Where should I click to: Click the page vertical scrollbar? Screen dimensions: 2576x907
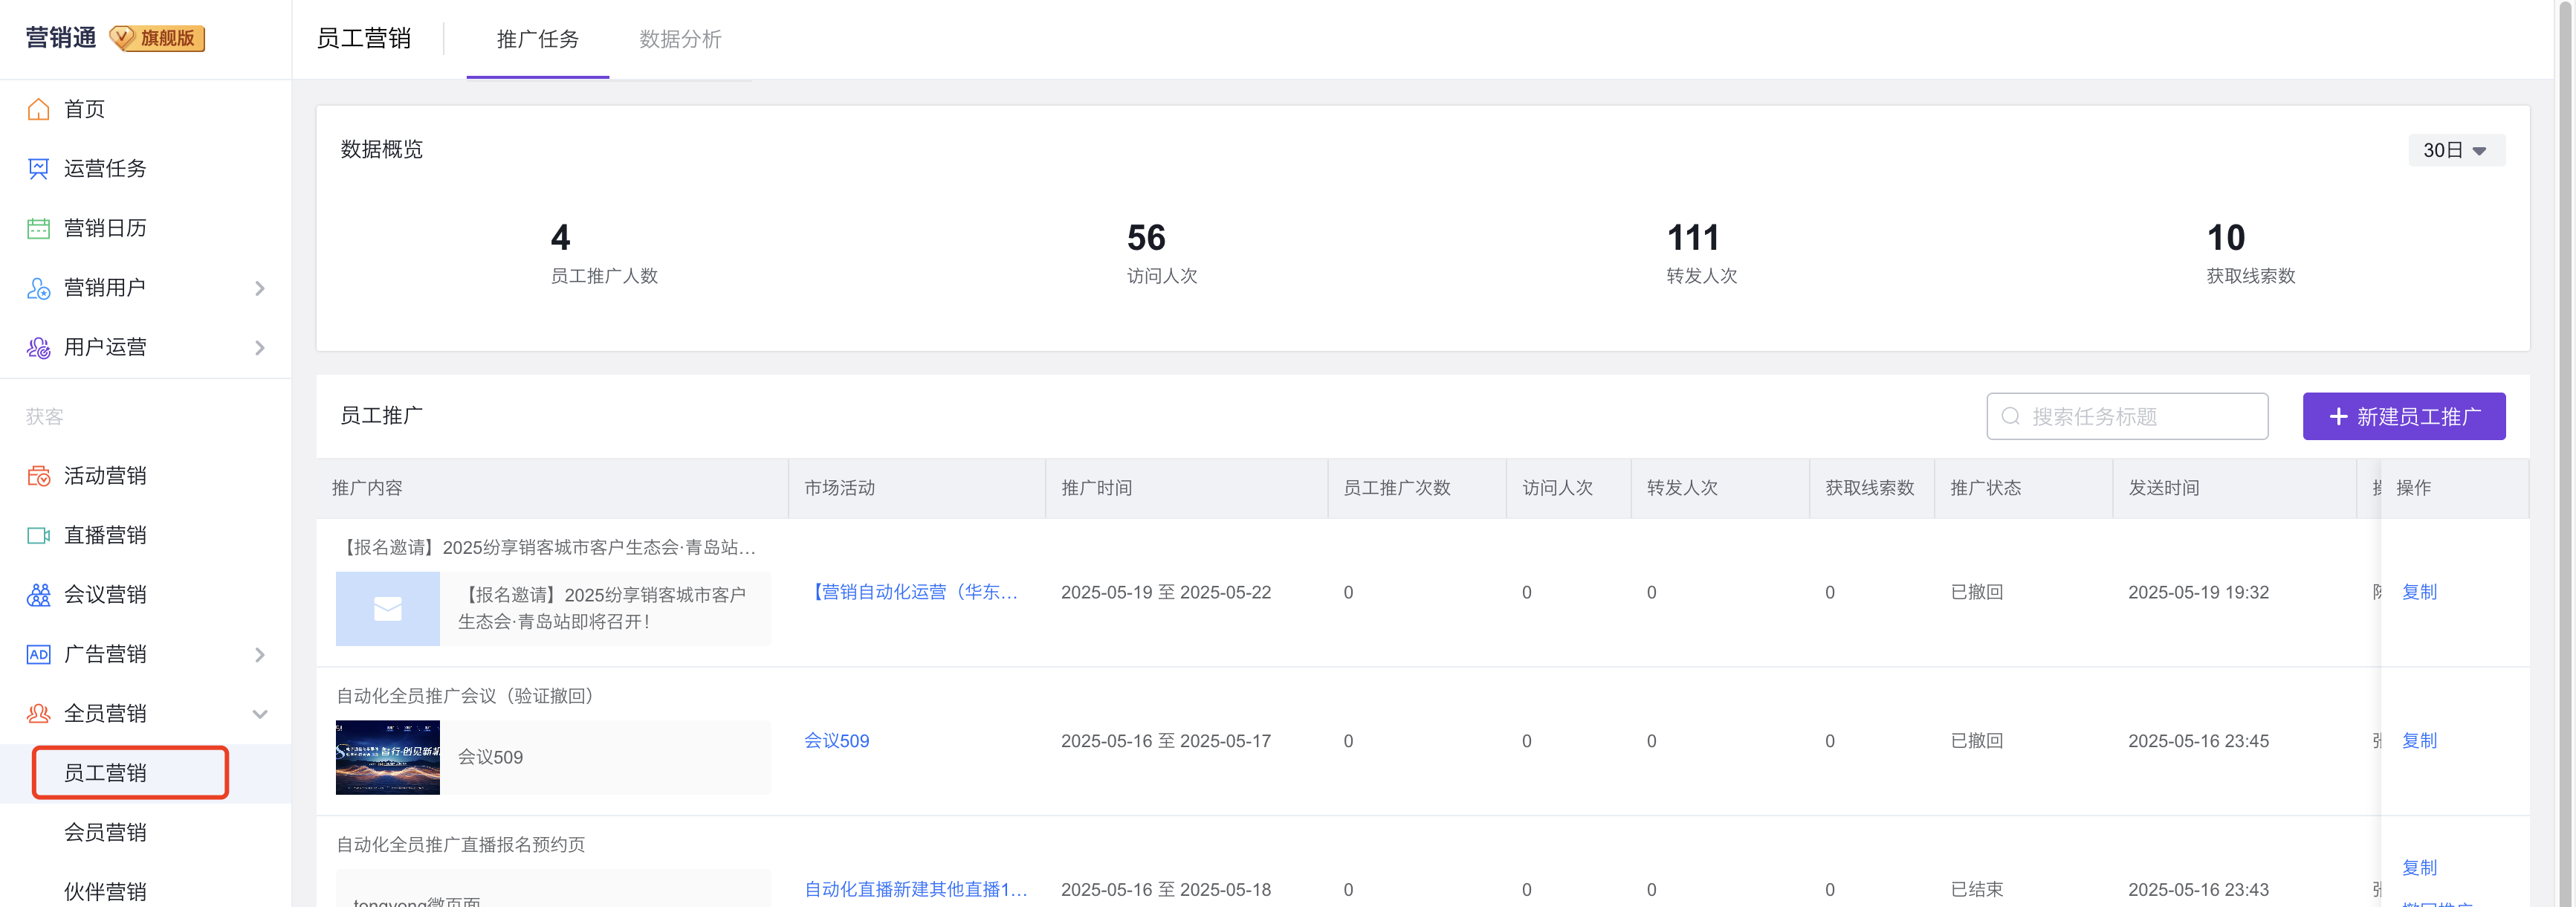[x=2566, y=453]
